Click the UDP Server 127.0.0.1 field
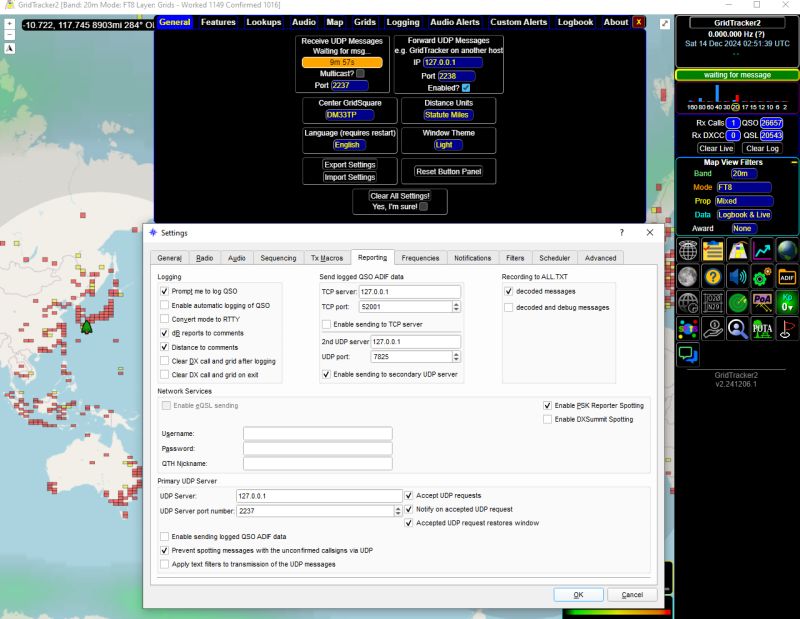800x619 pixels. [319, 496]
